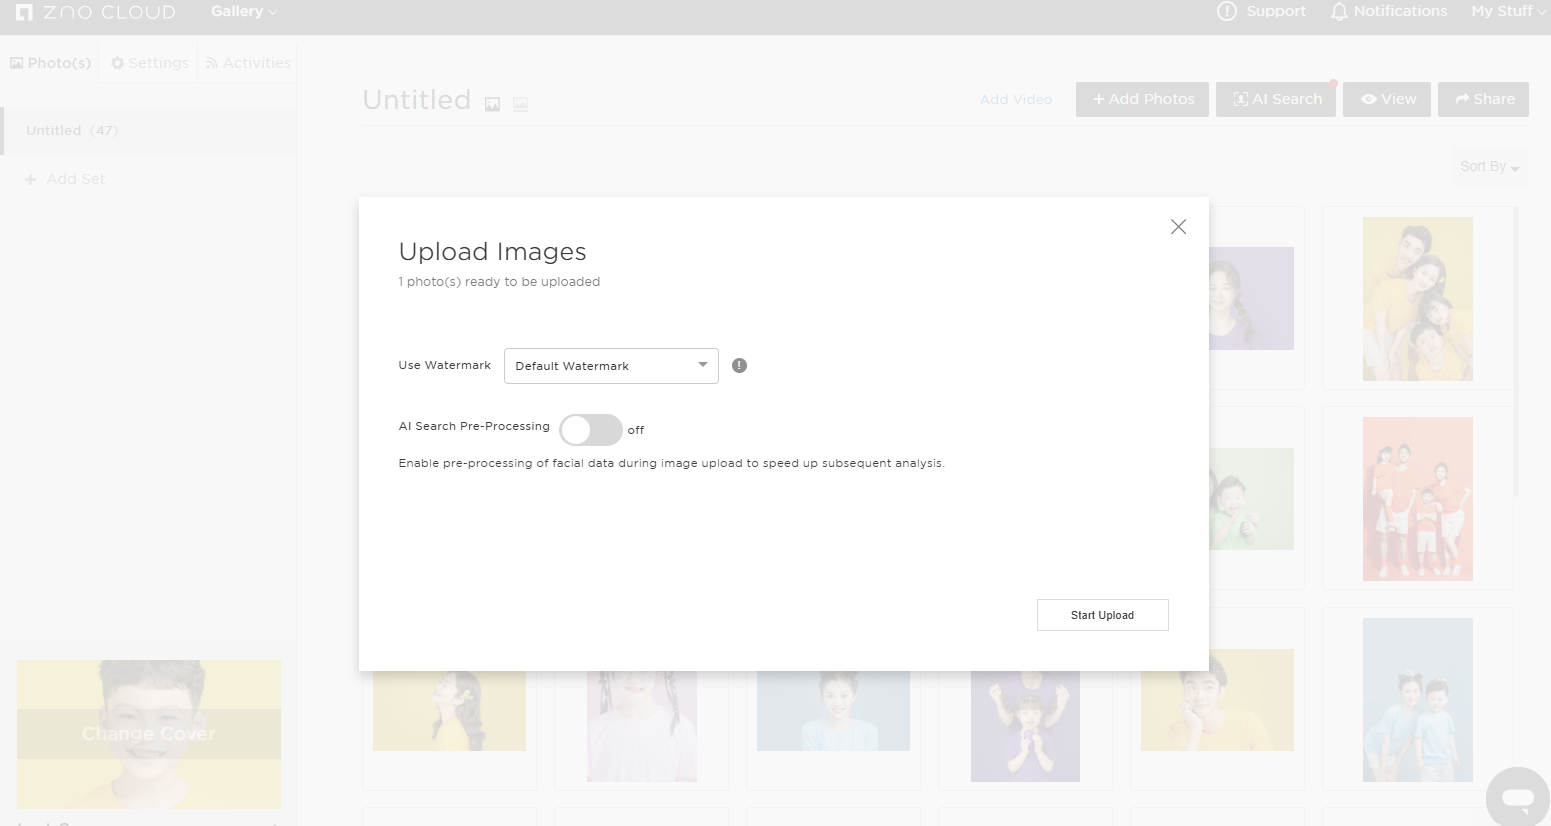The width and height of the screenshot is (1551, 826).
Task: Select the child in purple thumbnail
Action: (x=1025, y=726)
